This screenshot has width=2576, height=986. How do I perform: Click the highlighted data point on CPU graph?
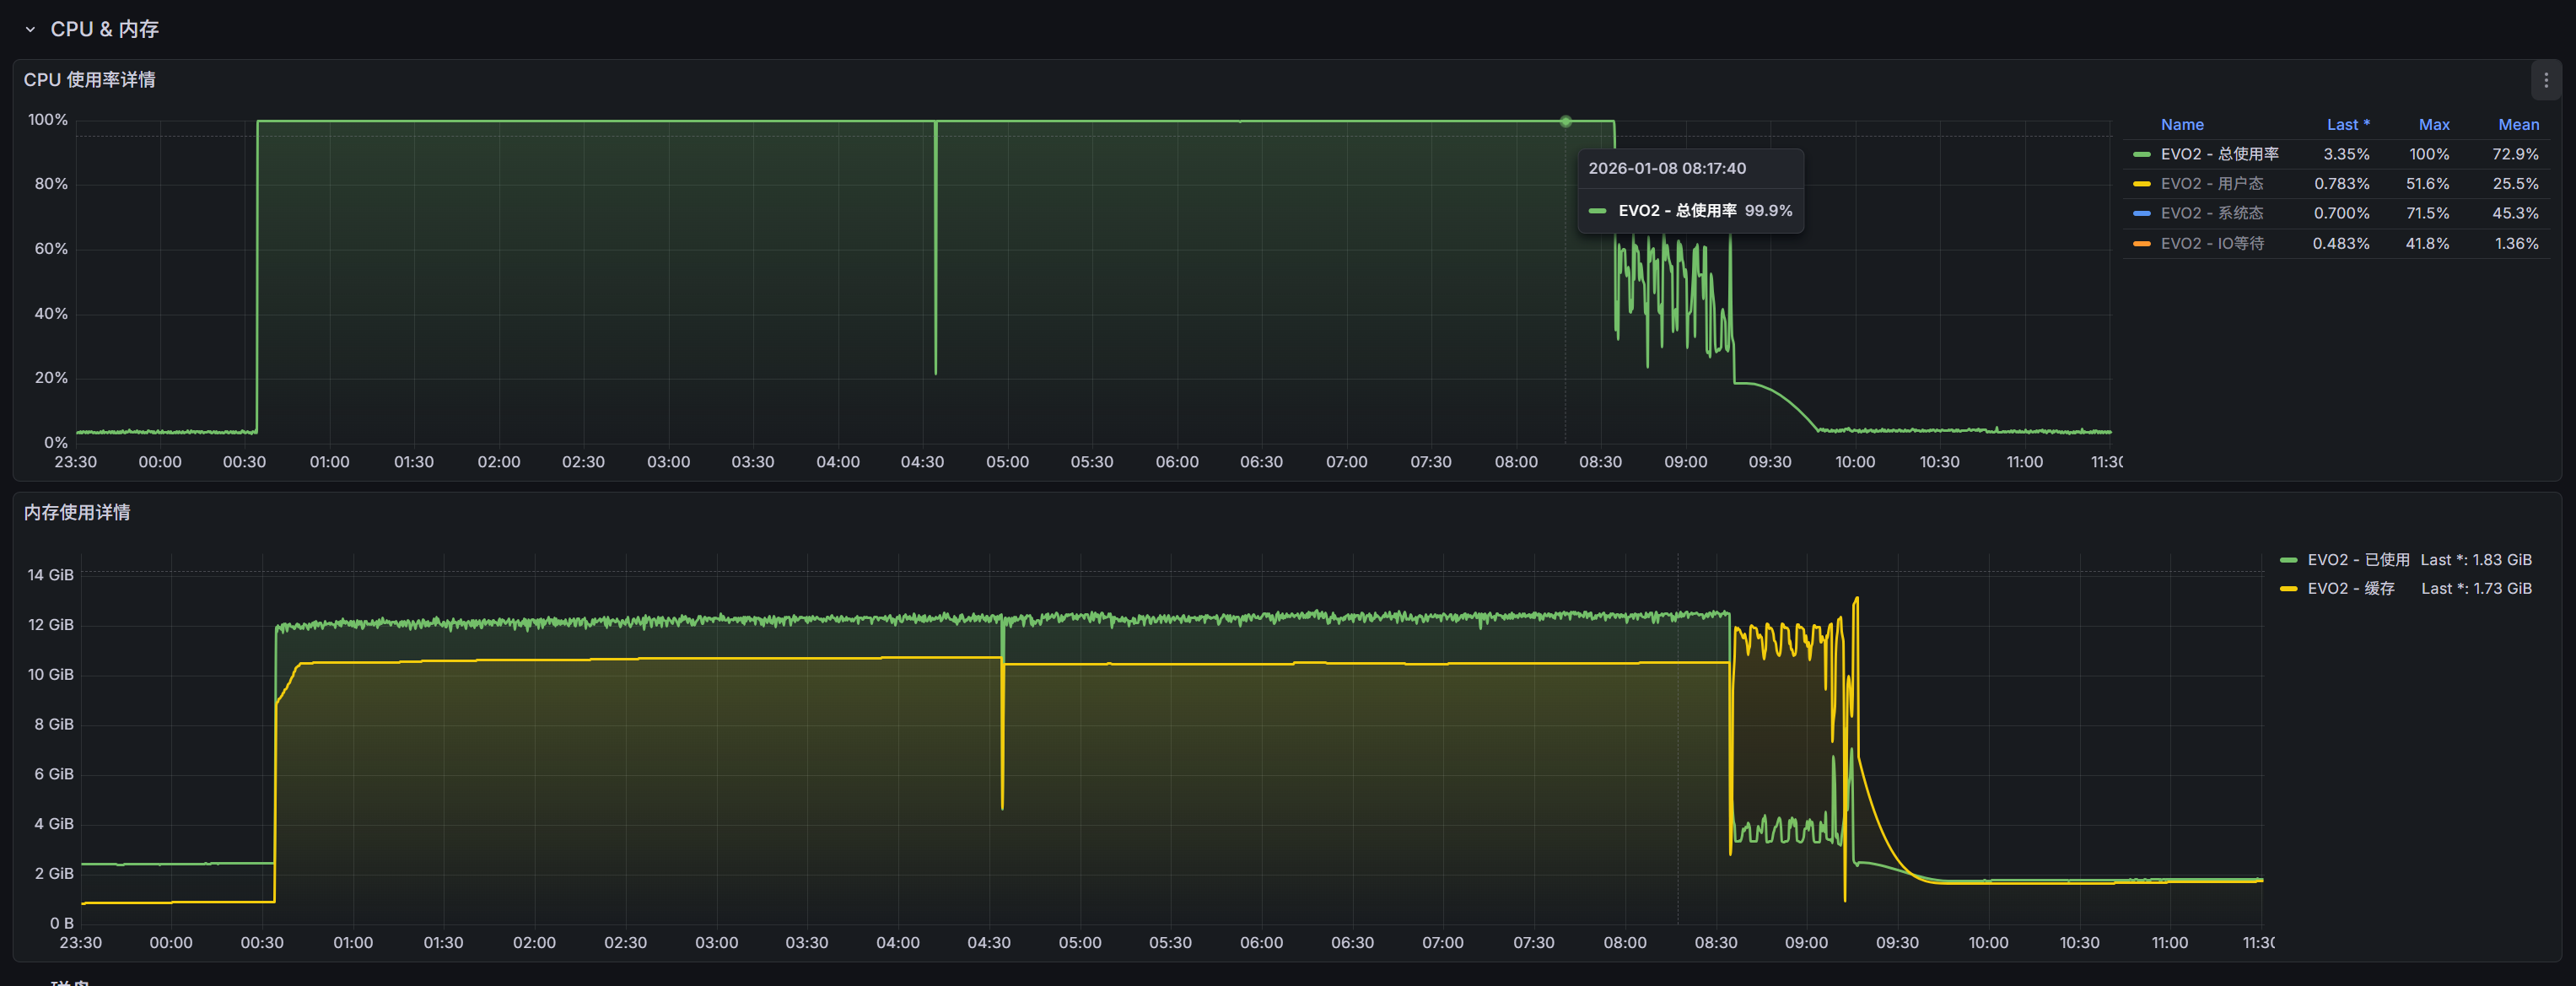pos(1565,122)
